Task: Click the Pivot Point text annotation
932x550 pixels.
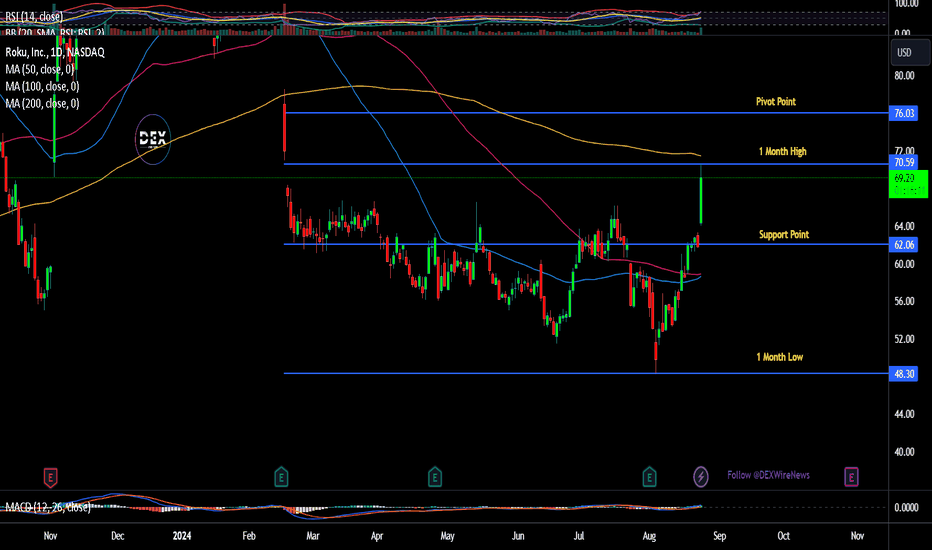Action: (x=776, y=102)
